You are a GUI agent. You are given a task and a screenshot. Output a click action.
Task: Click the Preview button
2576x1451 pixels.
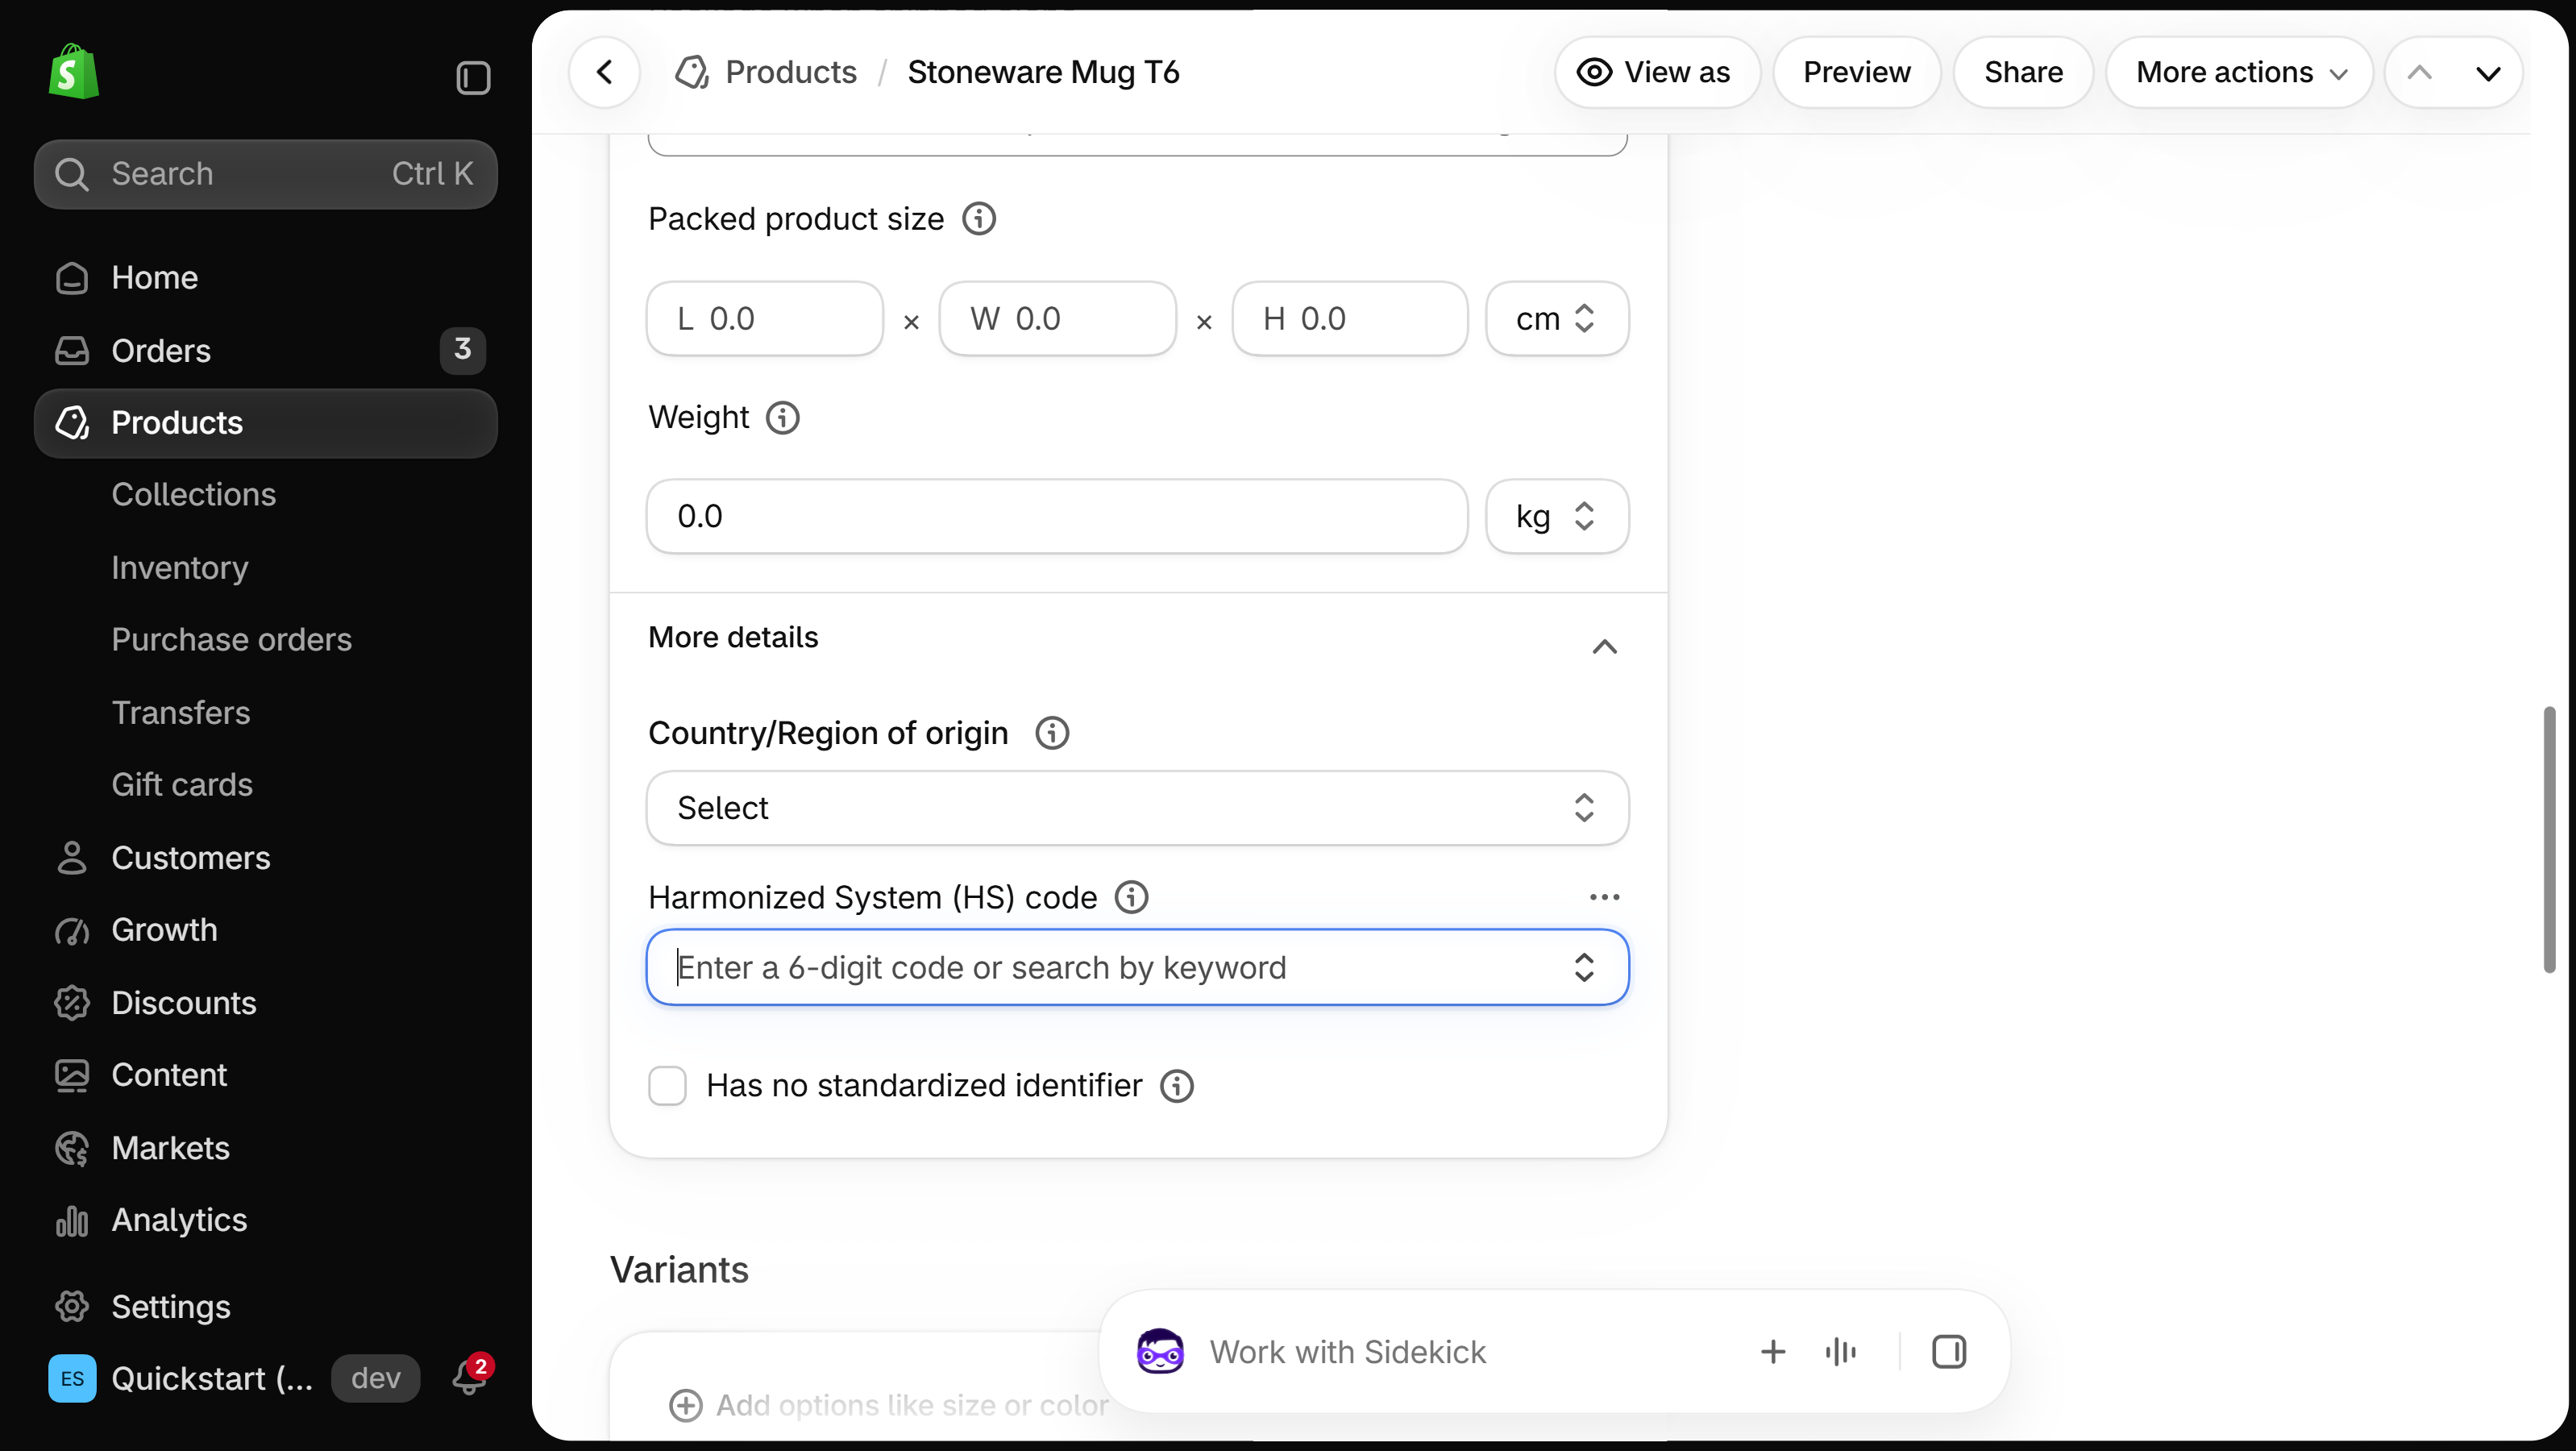tap(1857, 72)
